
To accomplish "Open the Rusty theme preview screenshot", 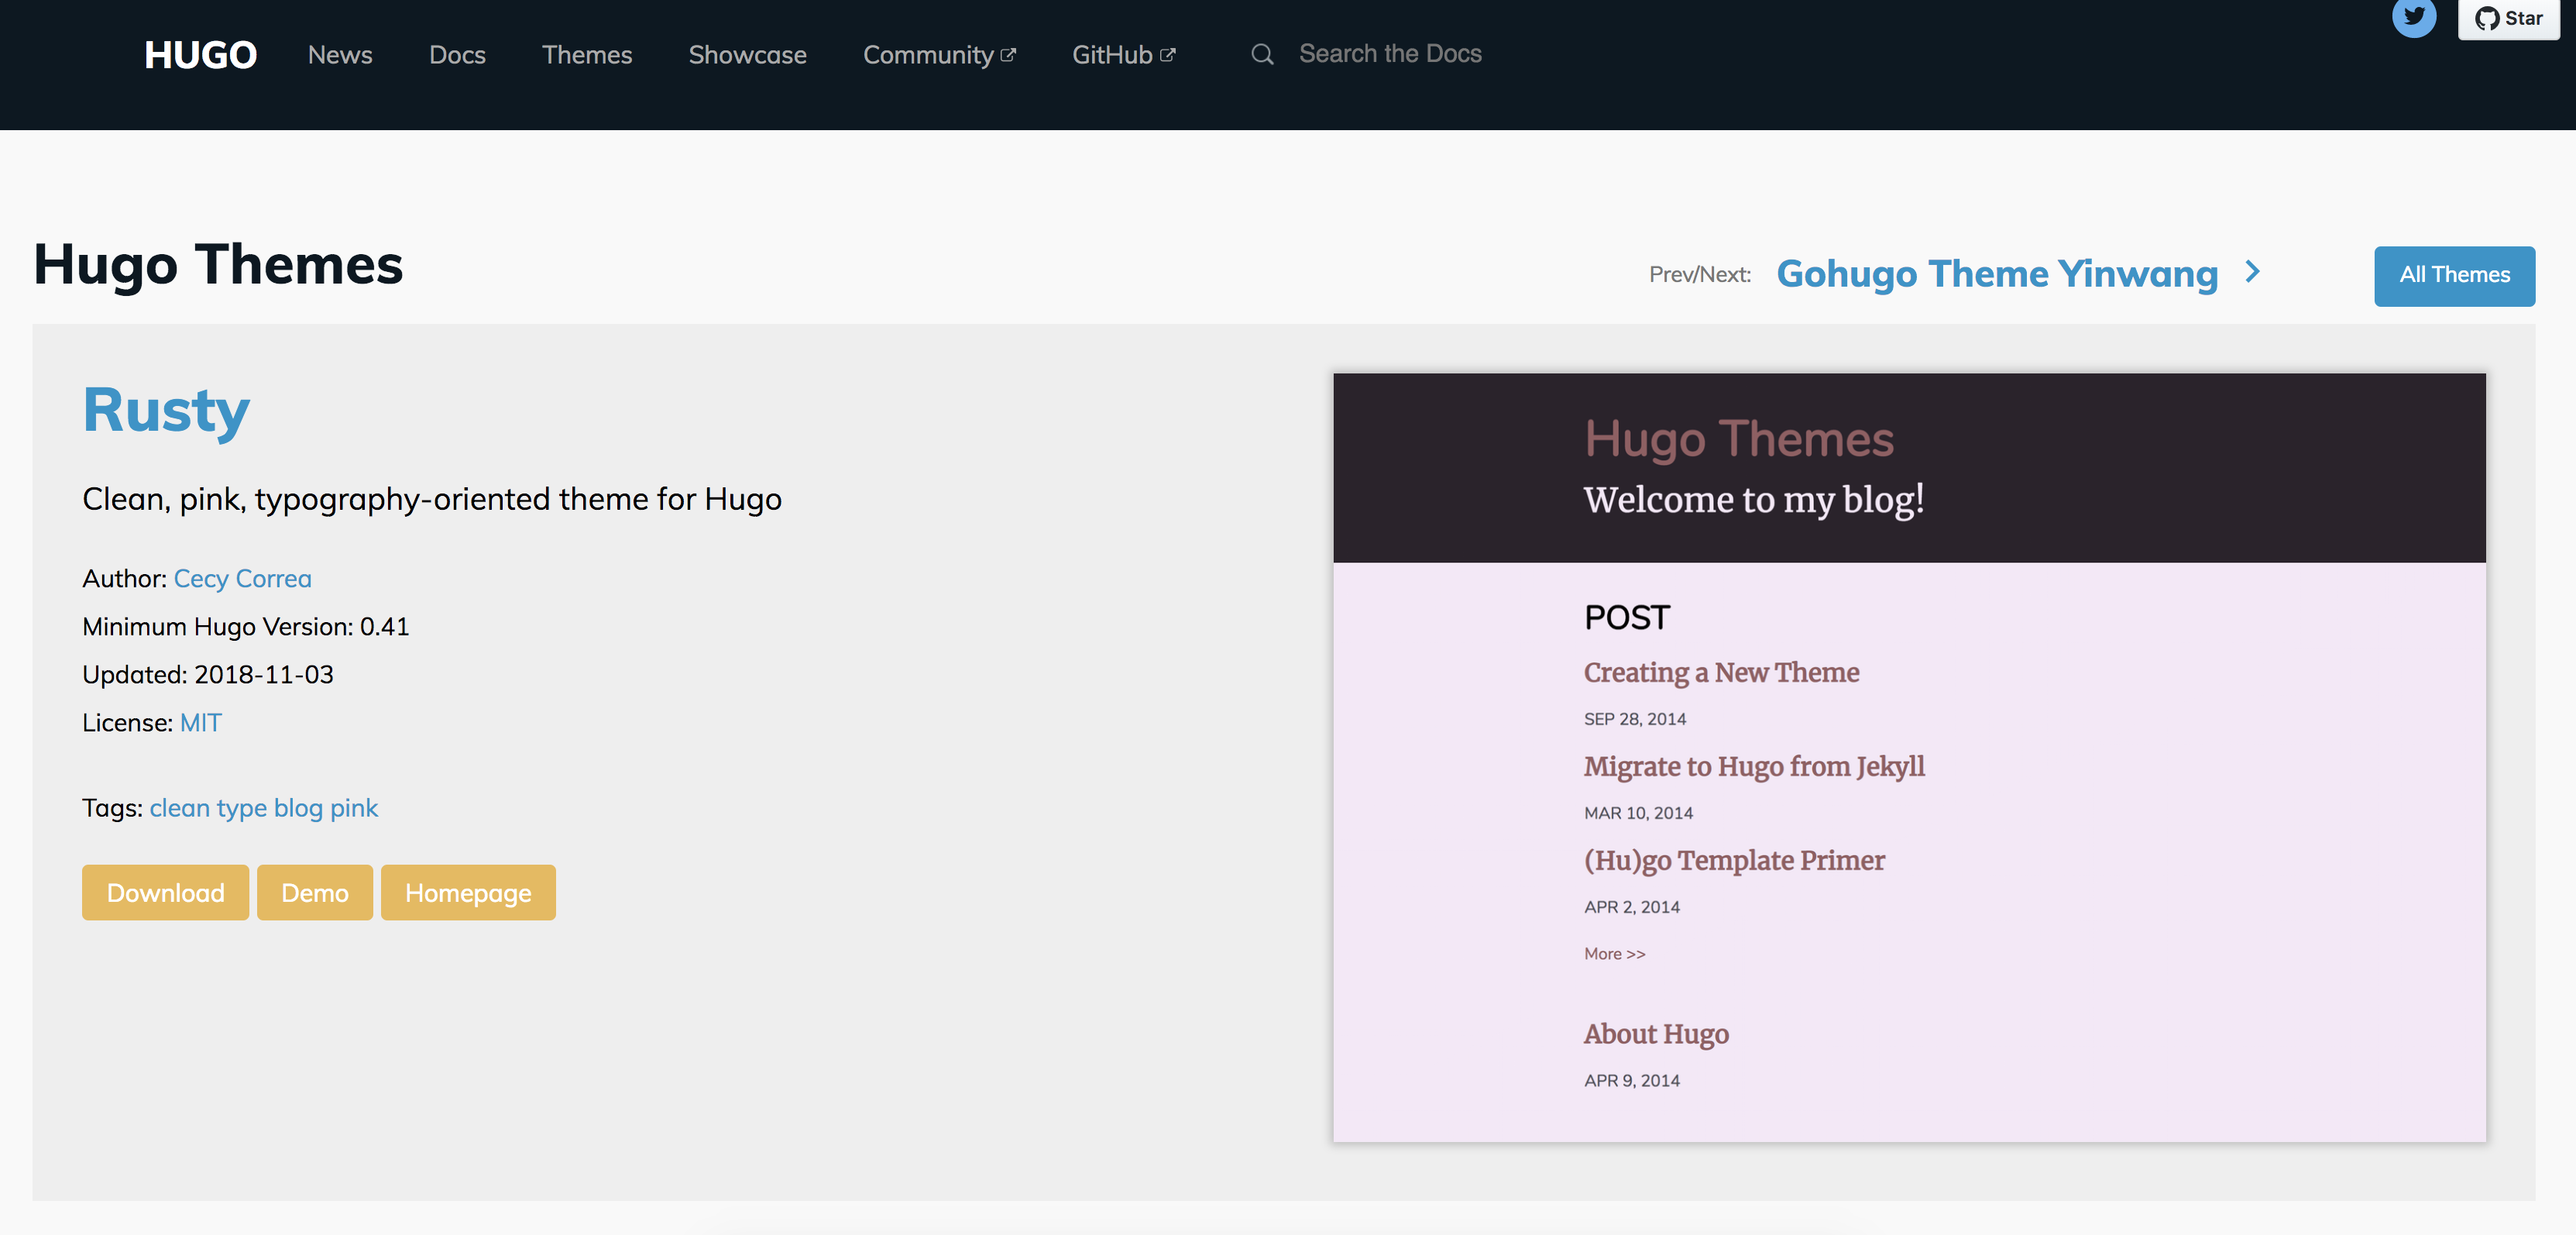I will [1909, 757].
